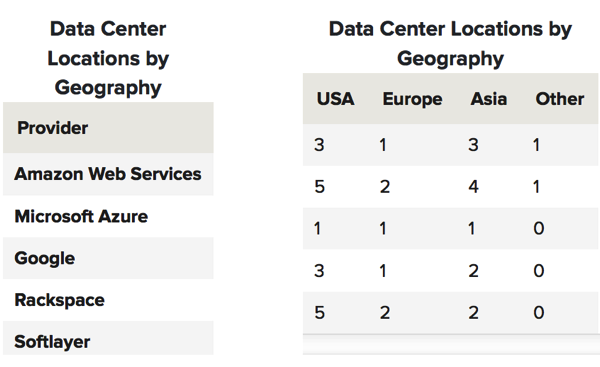600x367 pixels.
Task: Select the Provider column header
Action: click(x=52, y=128)
